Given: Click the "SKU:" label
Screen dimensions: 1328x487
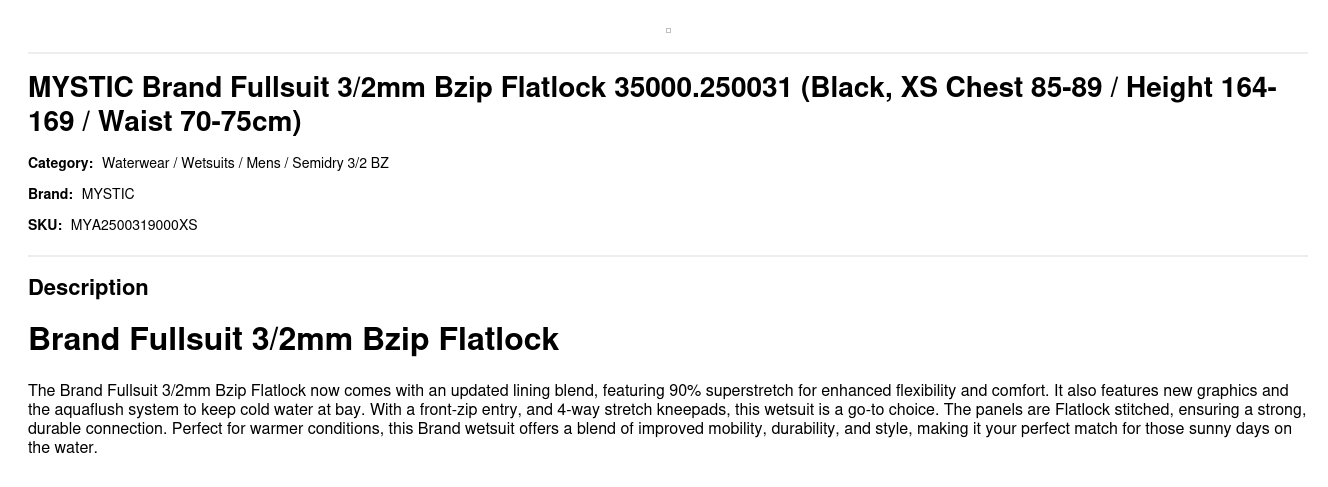Looking at the screenshot, I should point(45,225).
